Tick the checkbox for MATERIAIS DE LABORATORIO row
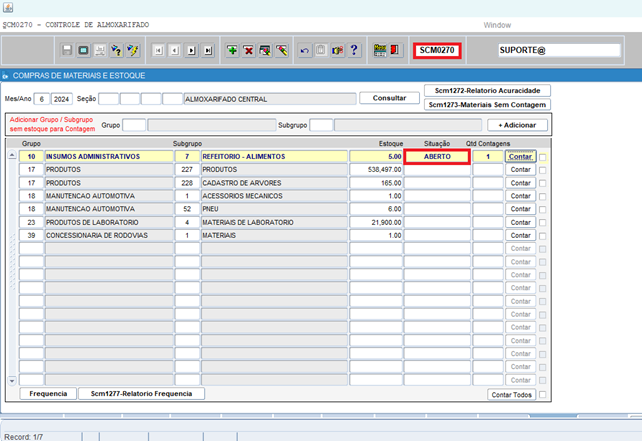 click(543, 223)
